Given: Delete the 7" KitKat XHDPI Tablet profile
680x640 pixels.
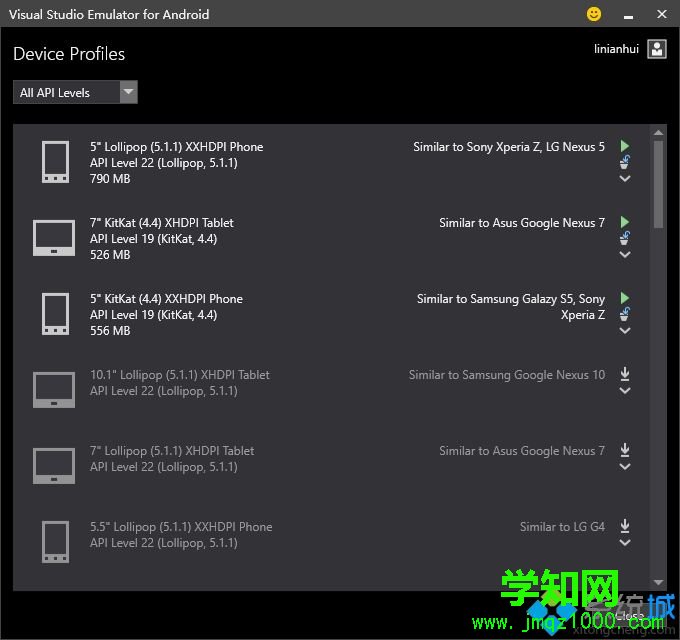Looking at the screenshot, I should click(624, 238).
